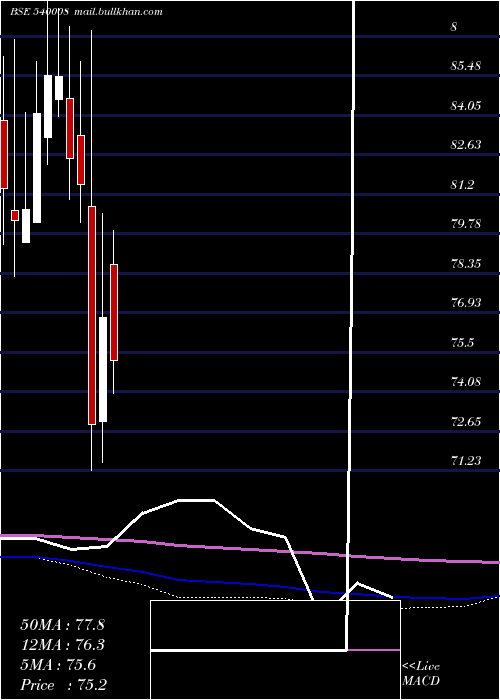The image size is (500, 700).
Task: Click the <<Live MACD label
Action: tap(421, 674)
